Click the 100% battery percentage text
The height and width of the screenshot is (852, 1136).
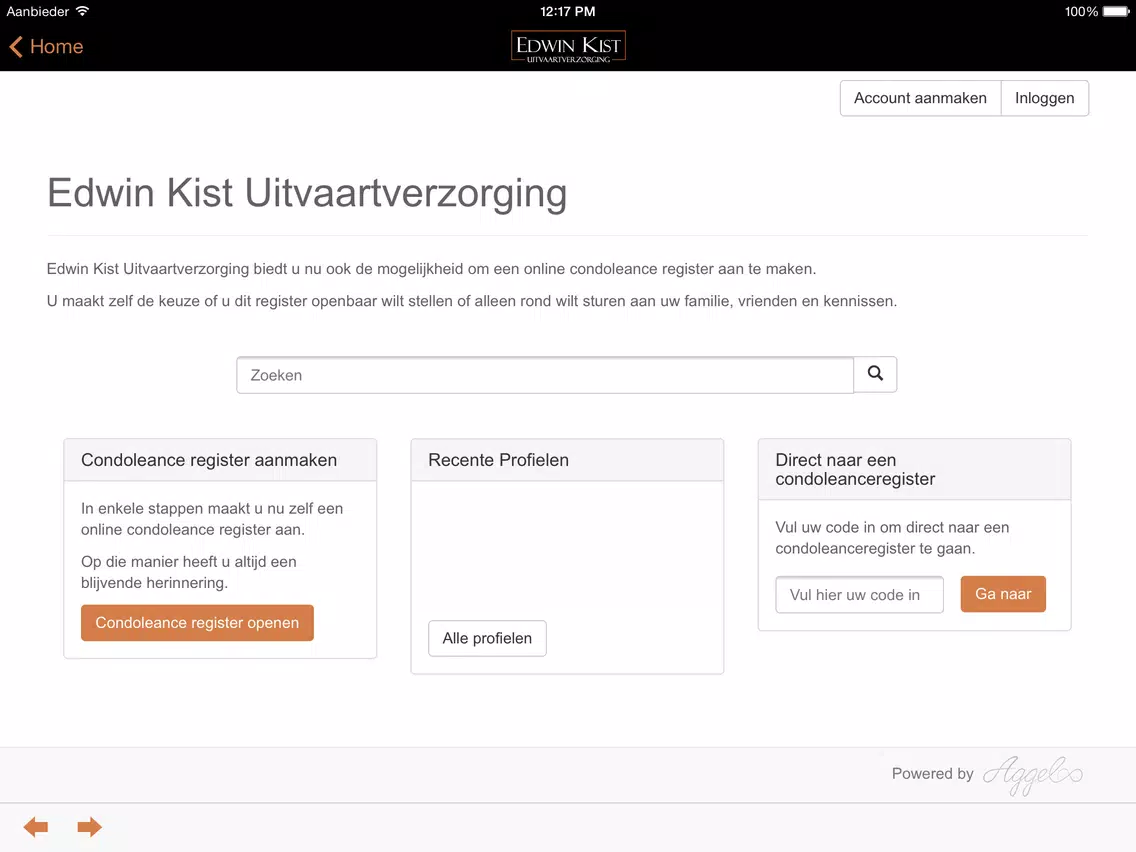[x=1081, y=12]
